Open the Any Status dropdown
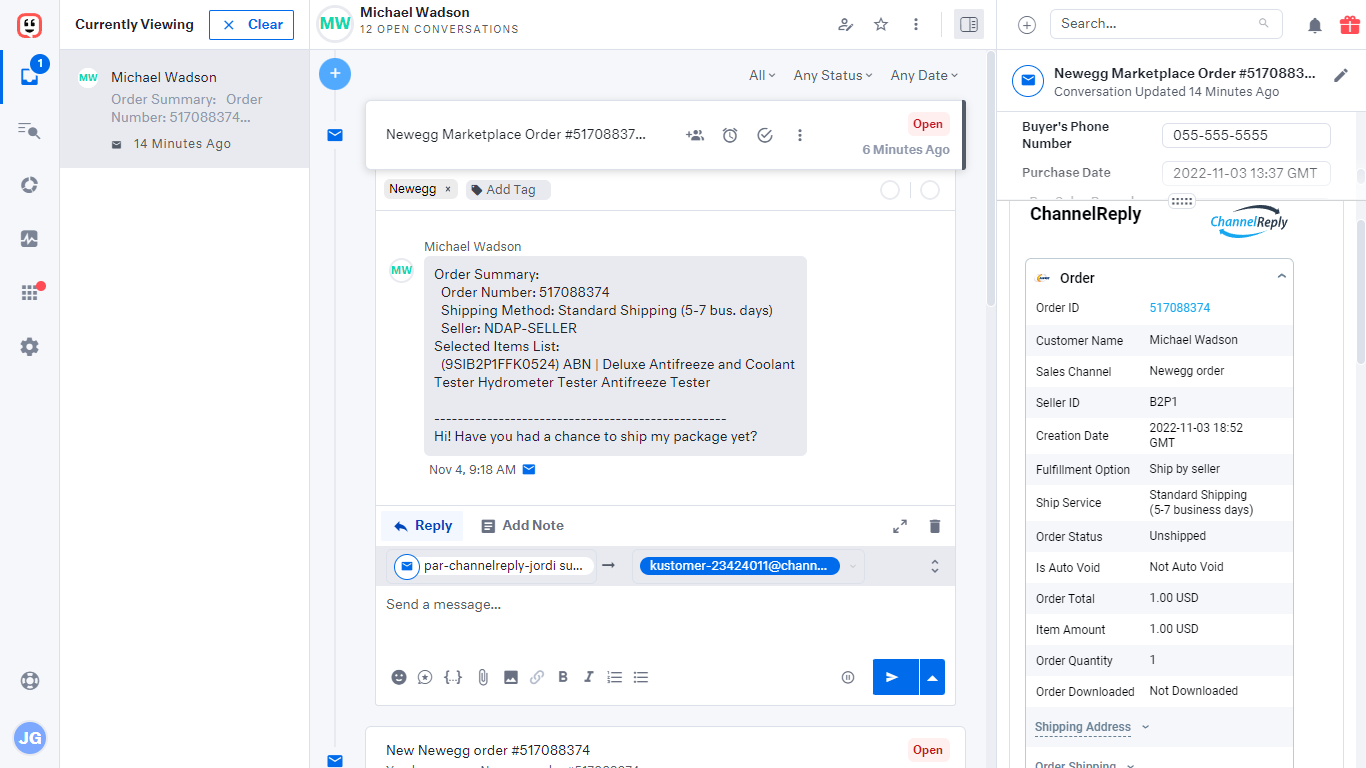 [x=833, y=75]
